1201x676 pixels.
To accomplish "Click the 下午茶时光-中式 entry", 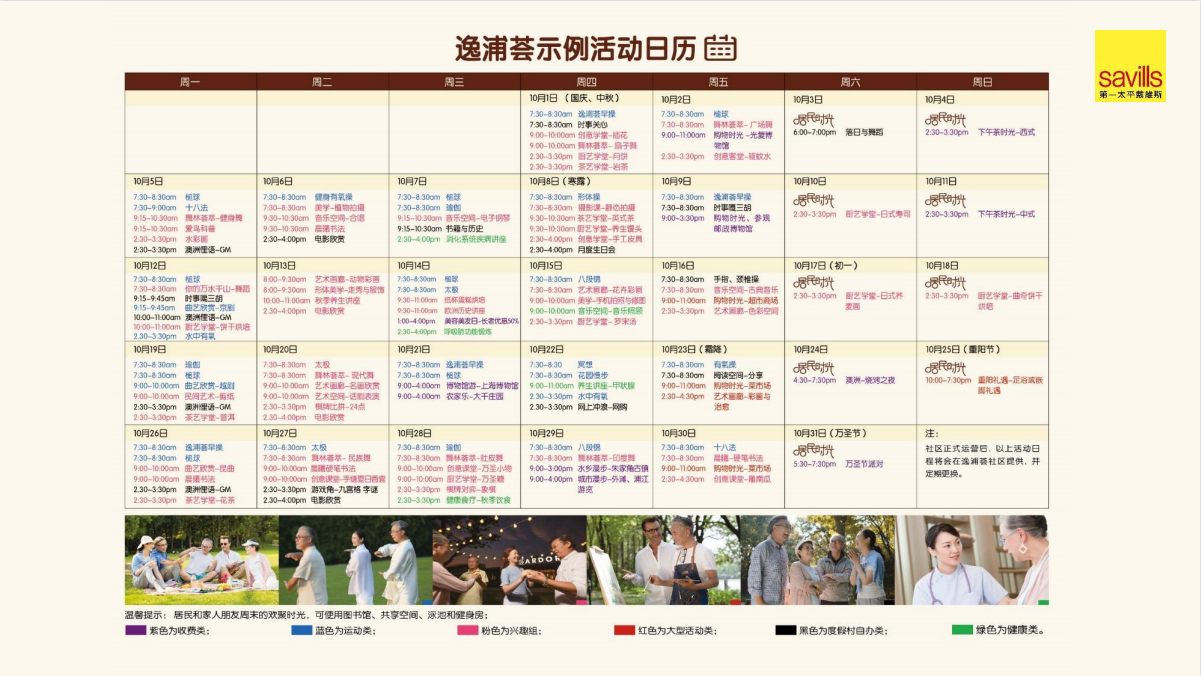I will point(1006,214).
